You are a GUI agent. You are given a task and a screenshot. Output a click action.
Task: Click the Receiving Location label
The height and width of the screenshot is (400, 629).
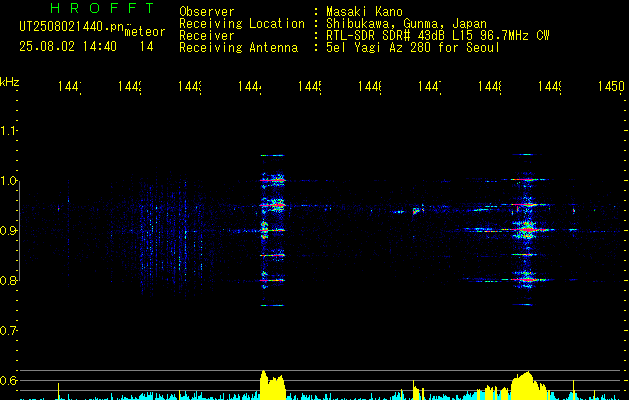click(242, 24)
